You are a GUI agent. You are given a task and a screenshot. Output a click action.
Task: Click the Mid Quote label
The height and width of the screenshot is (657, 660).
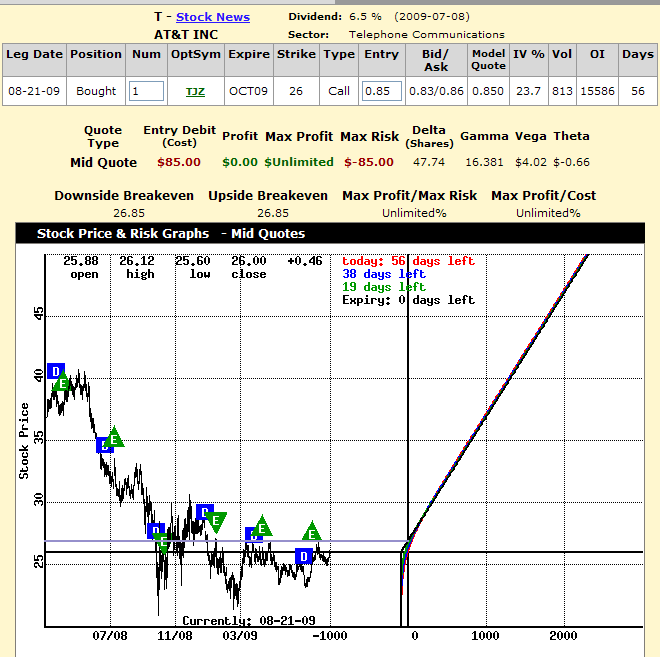104,162
